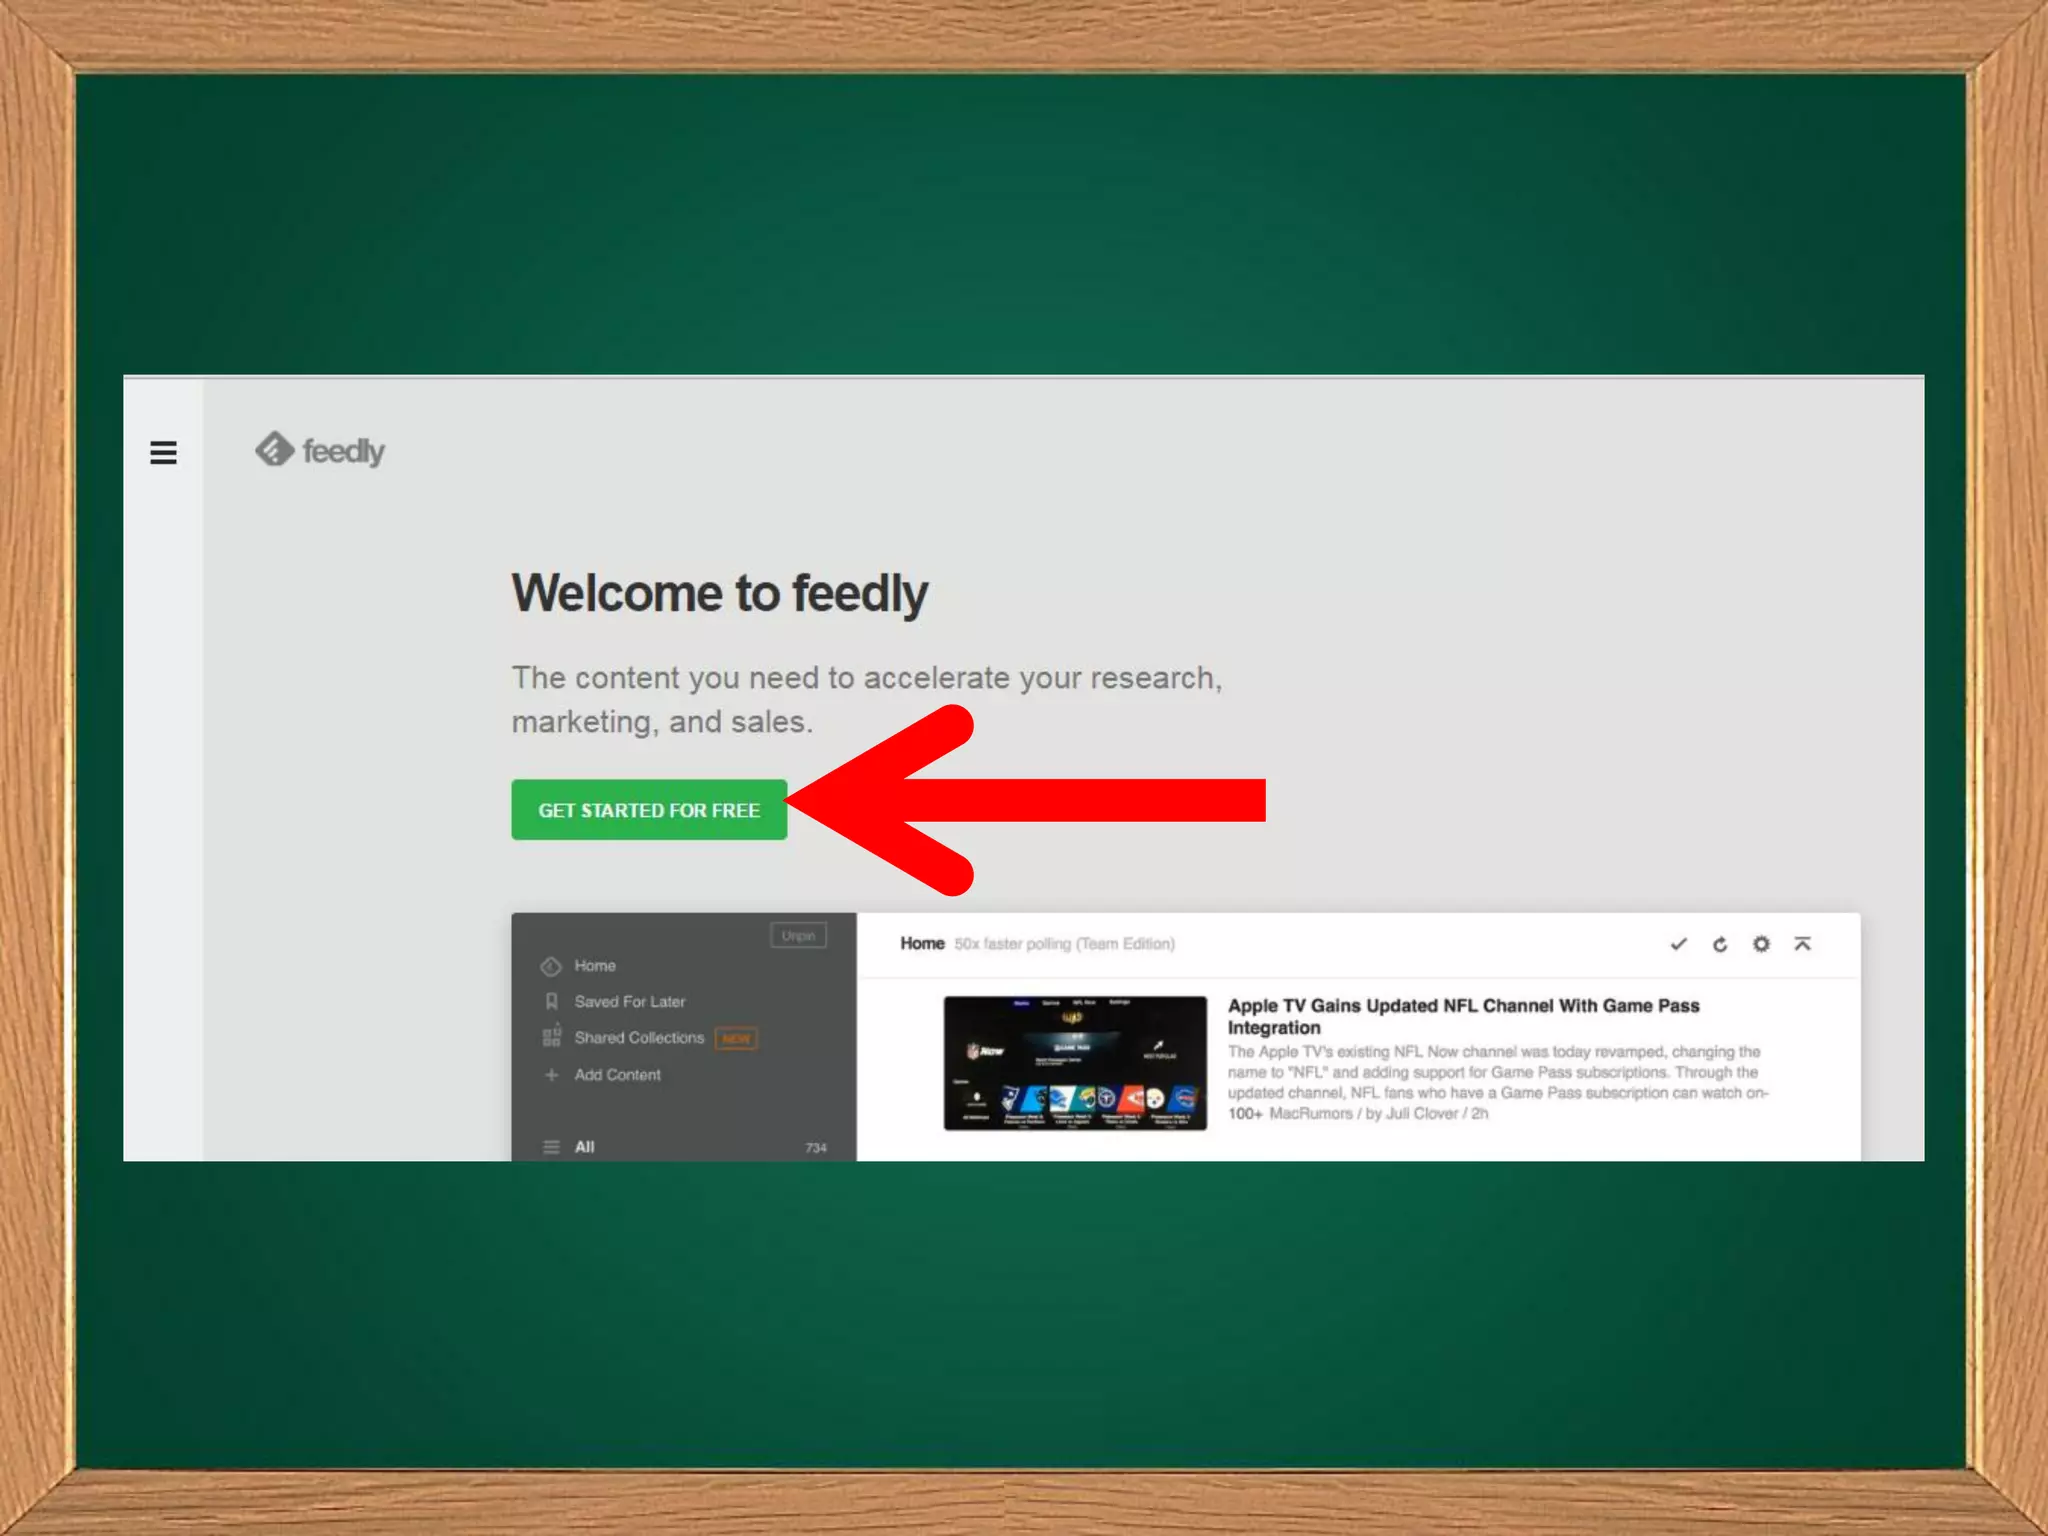Open settings with the gear icon
Screen dimensions: 2048x1536
(1761, 944)
